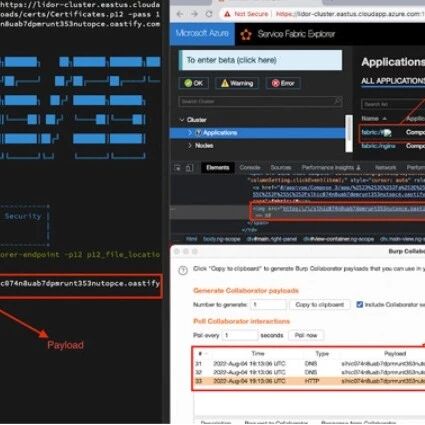The height and width of the screenshot is (425, 425).
Task: Activate DevTools inspect element picker
Action: 178,168
